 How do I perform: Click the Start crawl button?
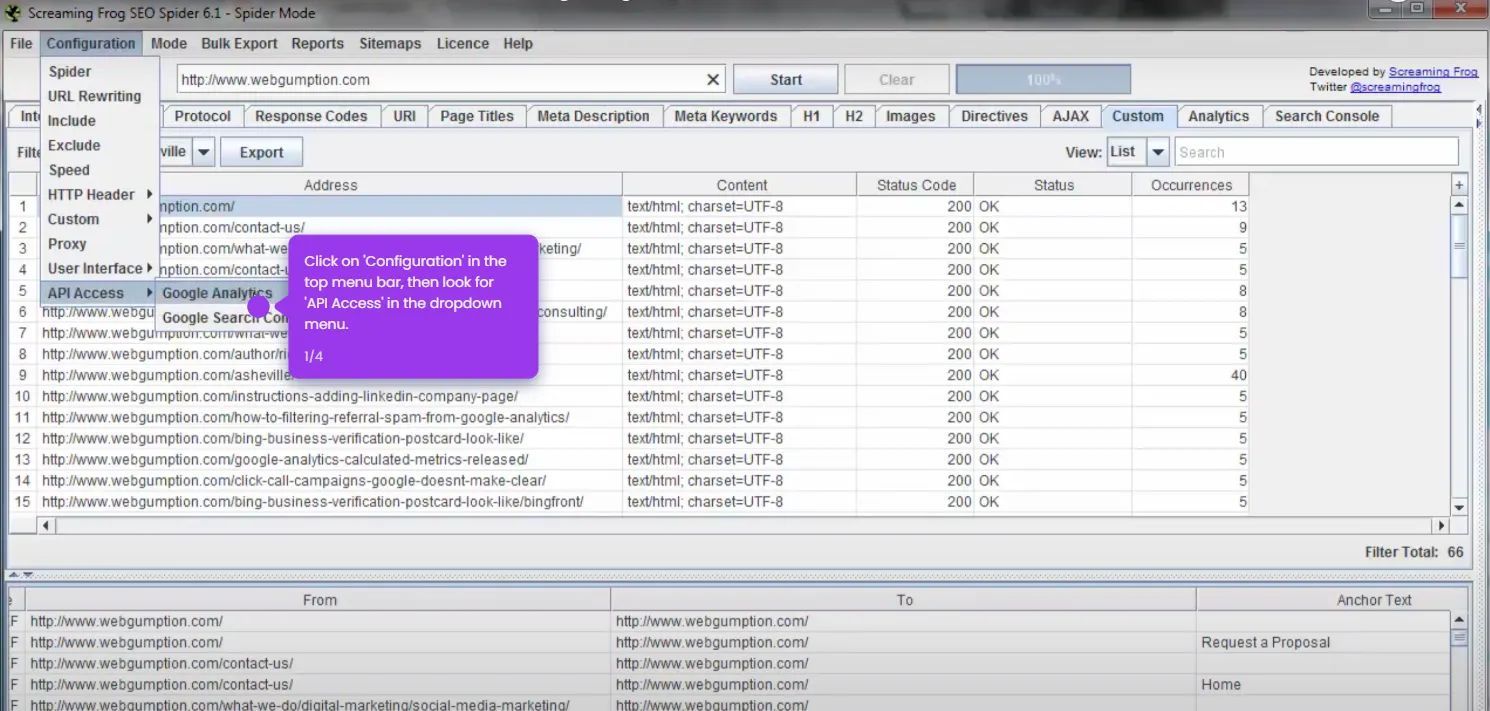tap(786, 80)
